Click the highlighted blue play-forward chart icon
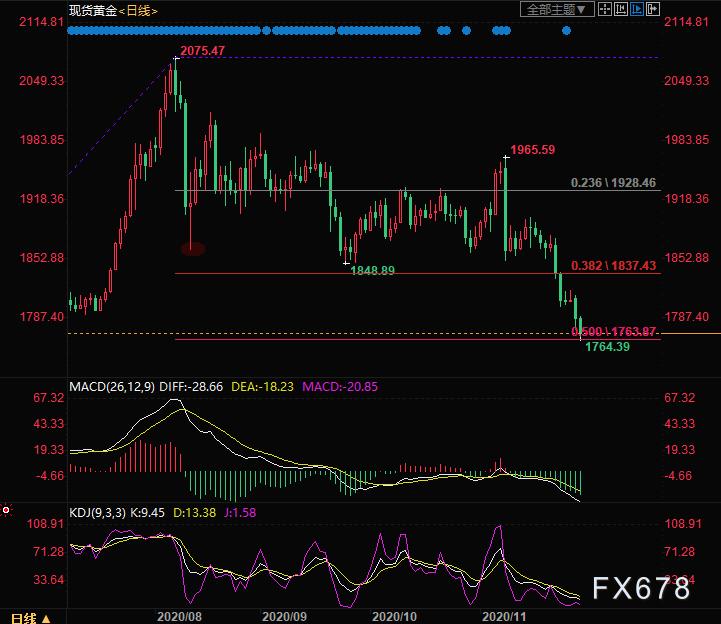721x624 pixels. click(x=636, y=10)
